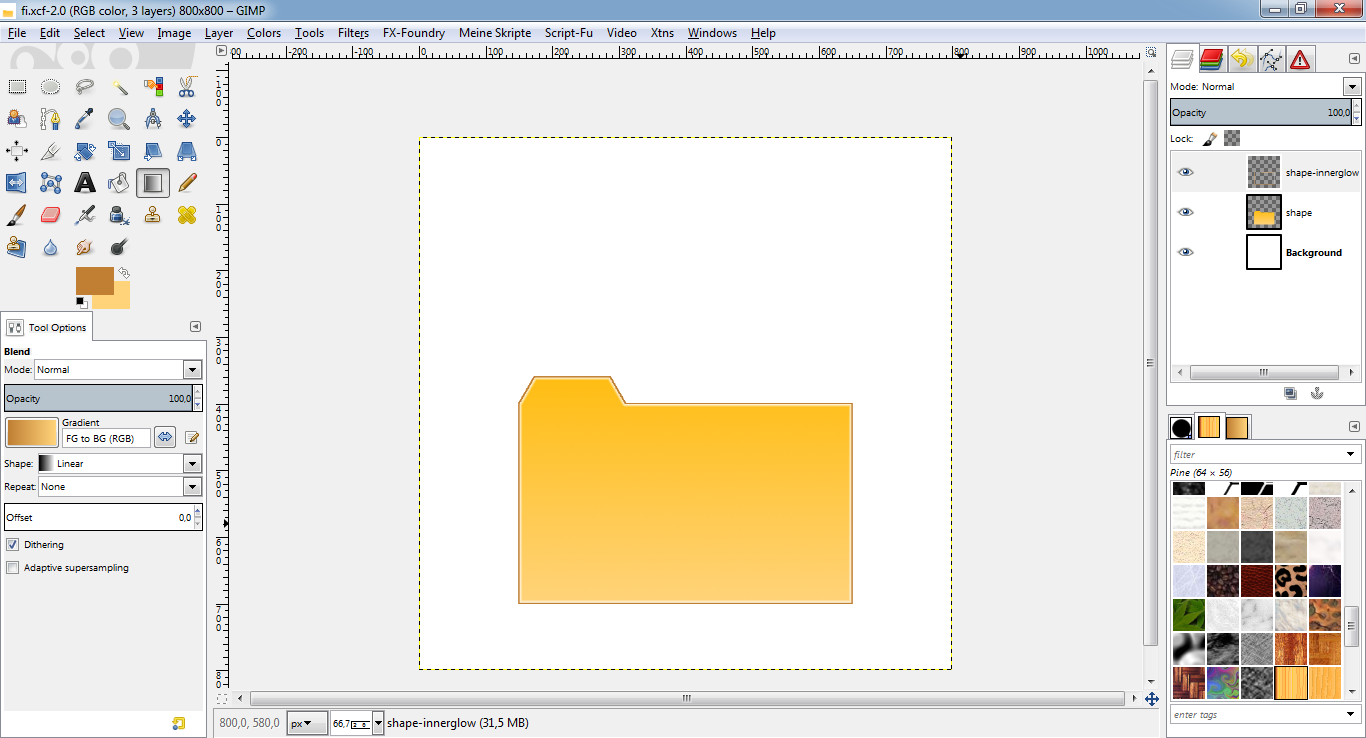The height and width of the screenshot is (738, 1366).
Task: Anchor the floating layer button
Action: 1317,393
